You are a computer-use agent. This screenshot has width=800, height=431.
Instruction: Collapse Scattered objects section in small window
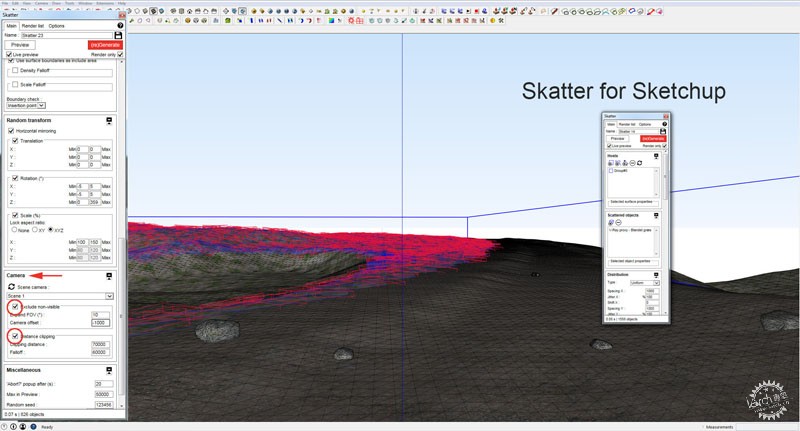656,215
